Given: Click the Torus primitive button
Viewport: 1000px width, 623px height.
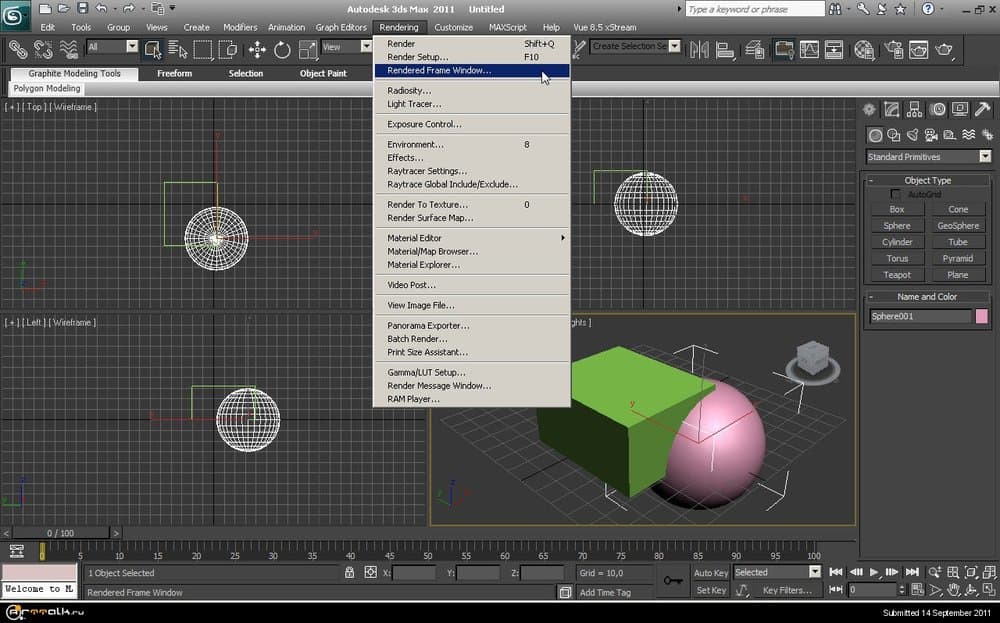Looking at the screenshot, I should pyautogui.click(x=897, y=258).
